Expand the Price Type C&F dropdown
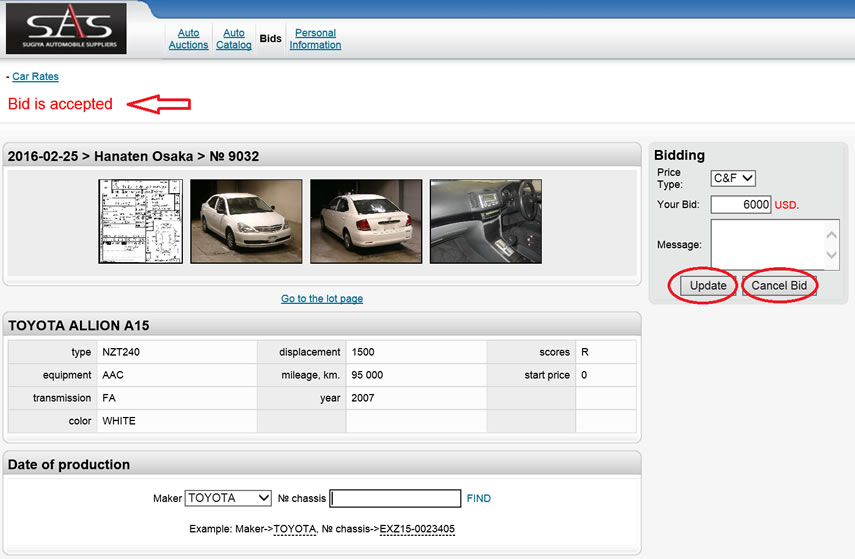This screenshot has width=855, height=559. tap(733, 178)
